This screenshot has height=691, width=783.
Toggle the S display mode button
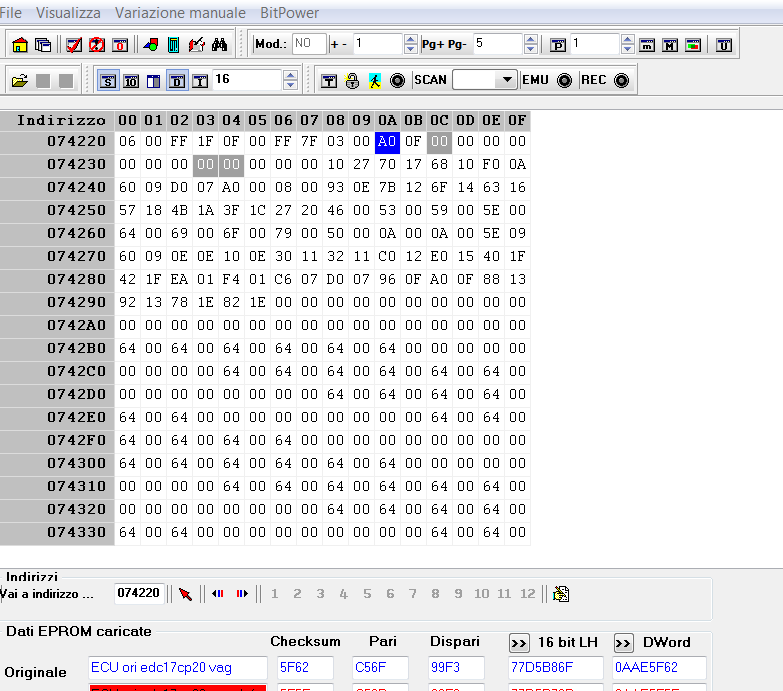pos(107,80)
